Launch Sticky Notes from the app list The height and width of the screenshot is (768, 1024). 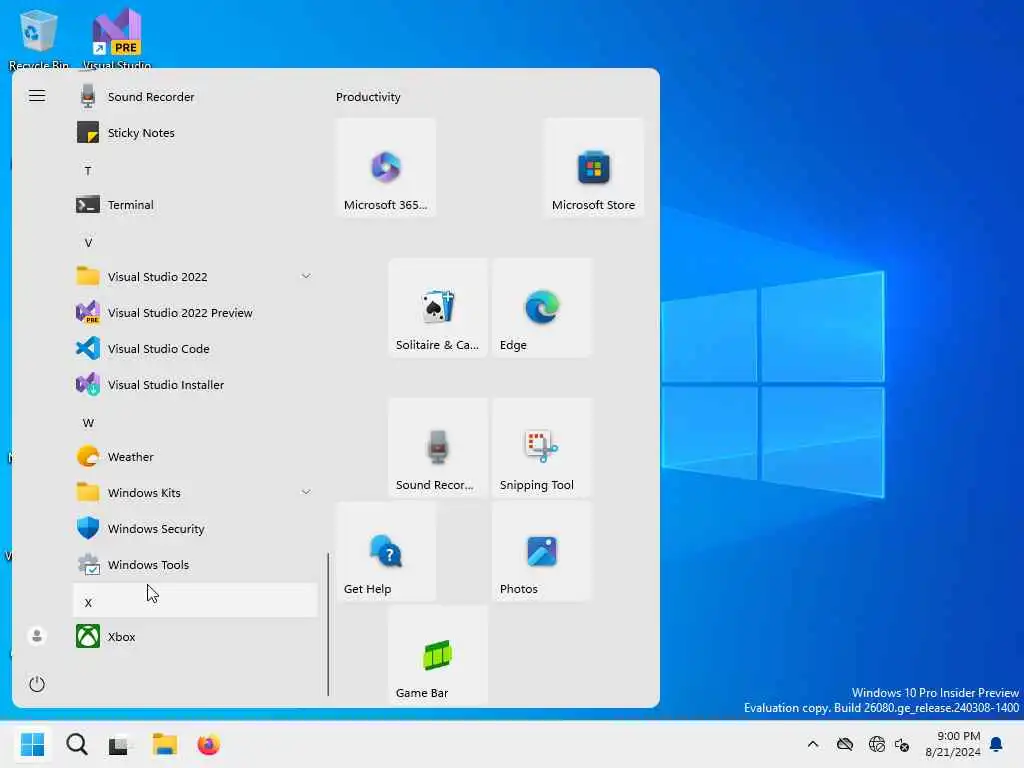tap(195, 133)
